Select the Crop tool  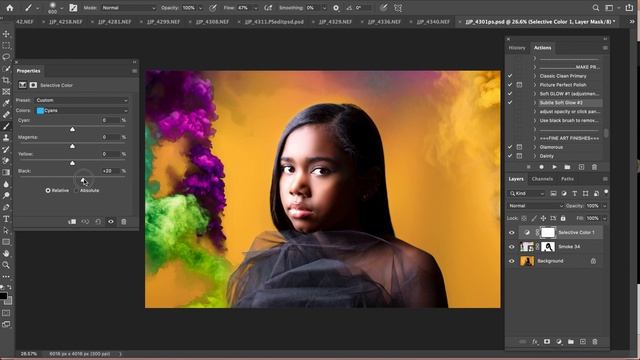pos(6,80)
